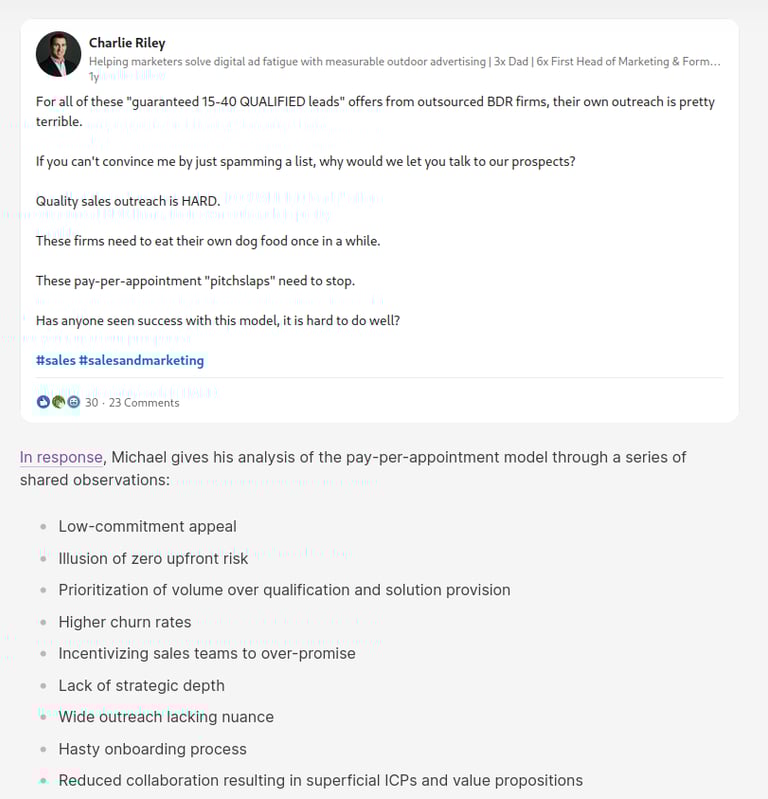Screen dimensions: 768x799
Task: Follow the #sales hashtag
Action: [55, 360]
